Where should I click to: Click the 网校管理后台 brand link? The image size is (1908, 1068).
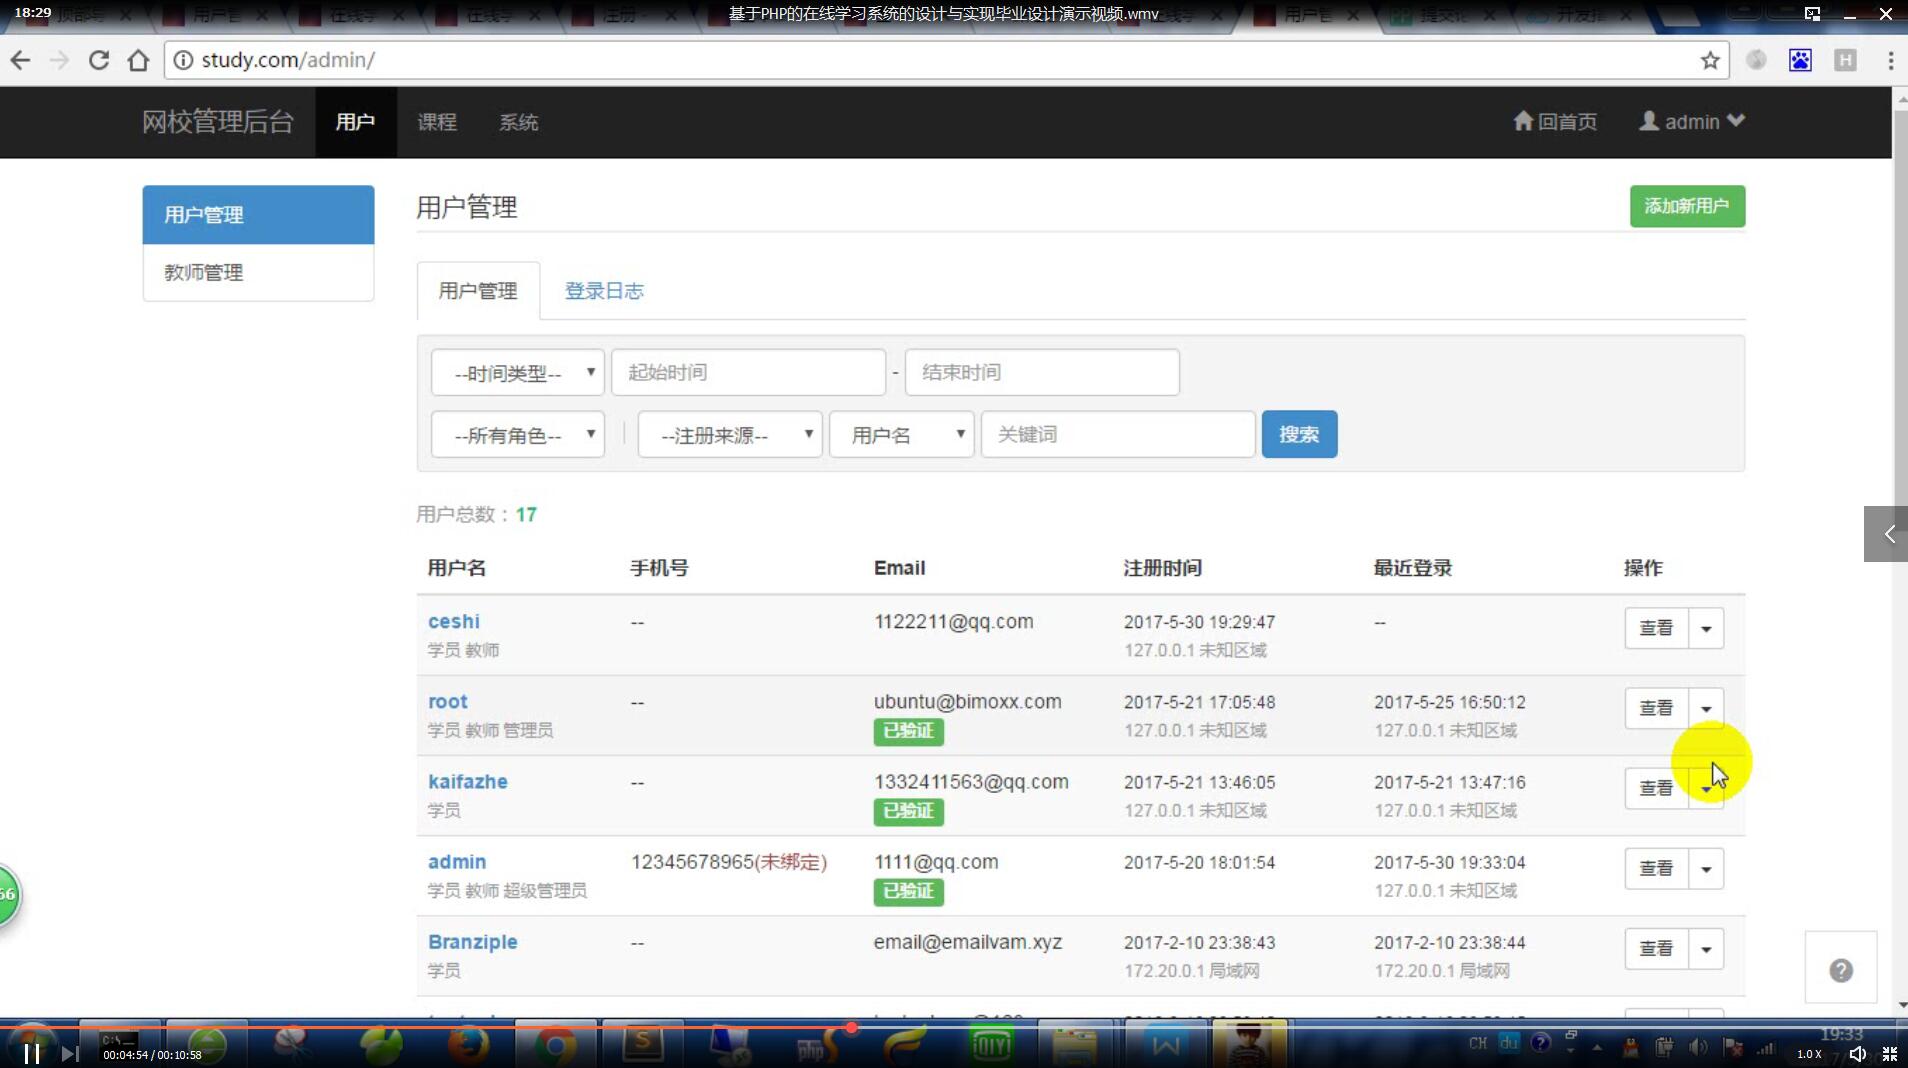coord(218,122)
